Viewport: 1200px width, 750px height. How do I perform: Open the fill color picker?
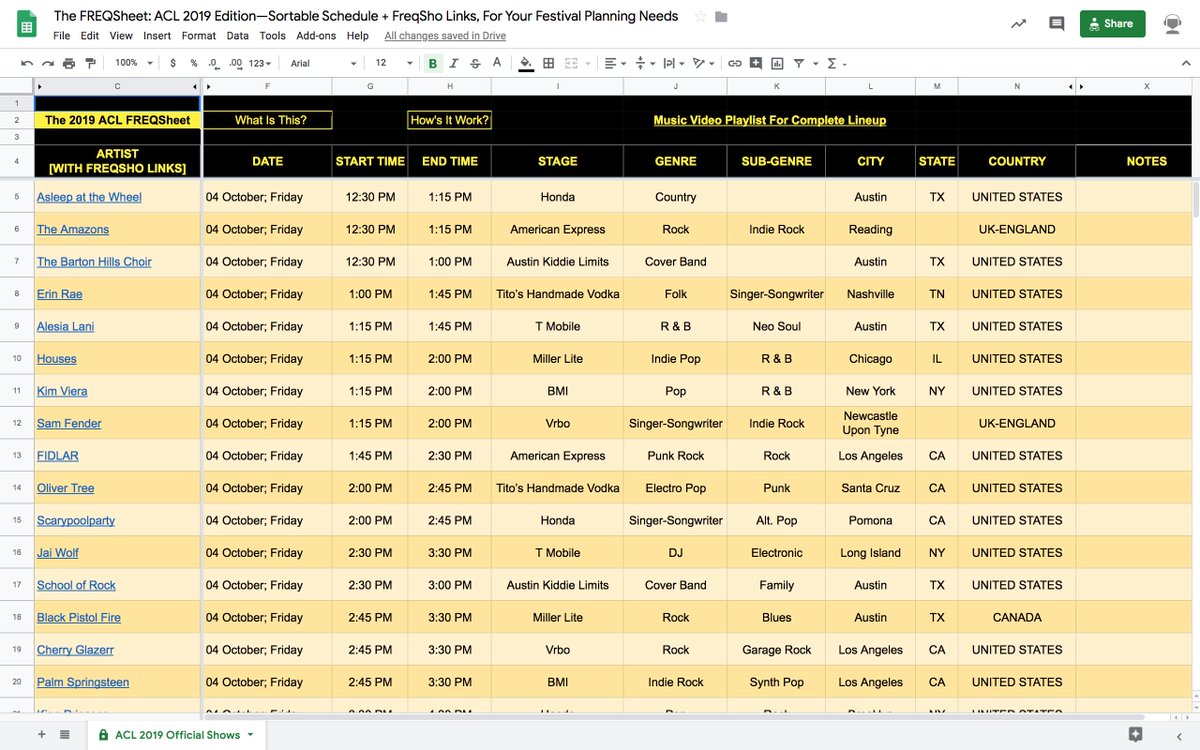coord(526,63)
